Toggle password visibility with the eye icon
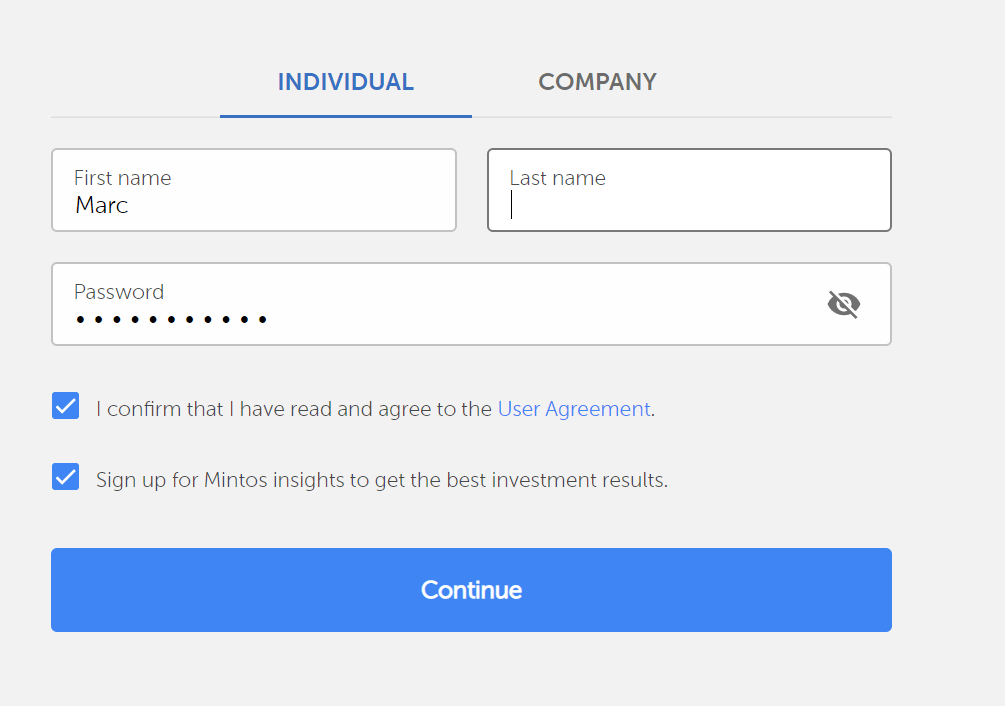 point(844,304)
